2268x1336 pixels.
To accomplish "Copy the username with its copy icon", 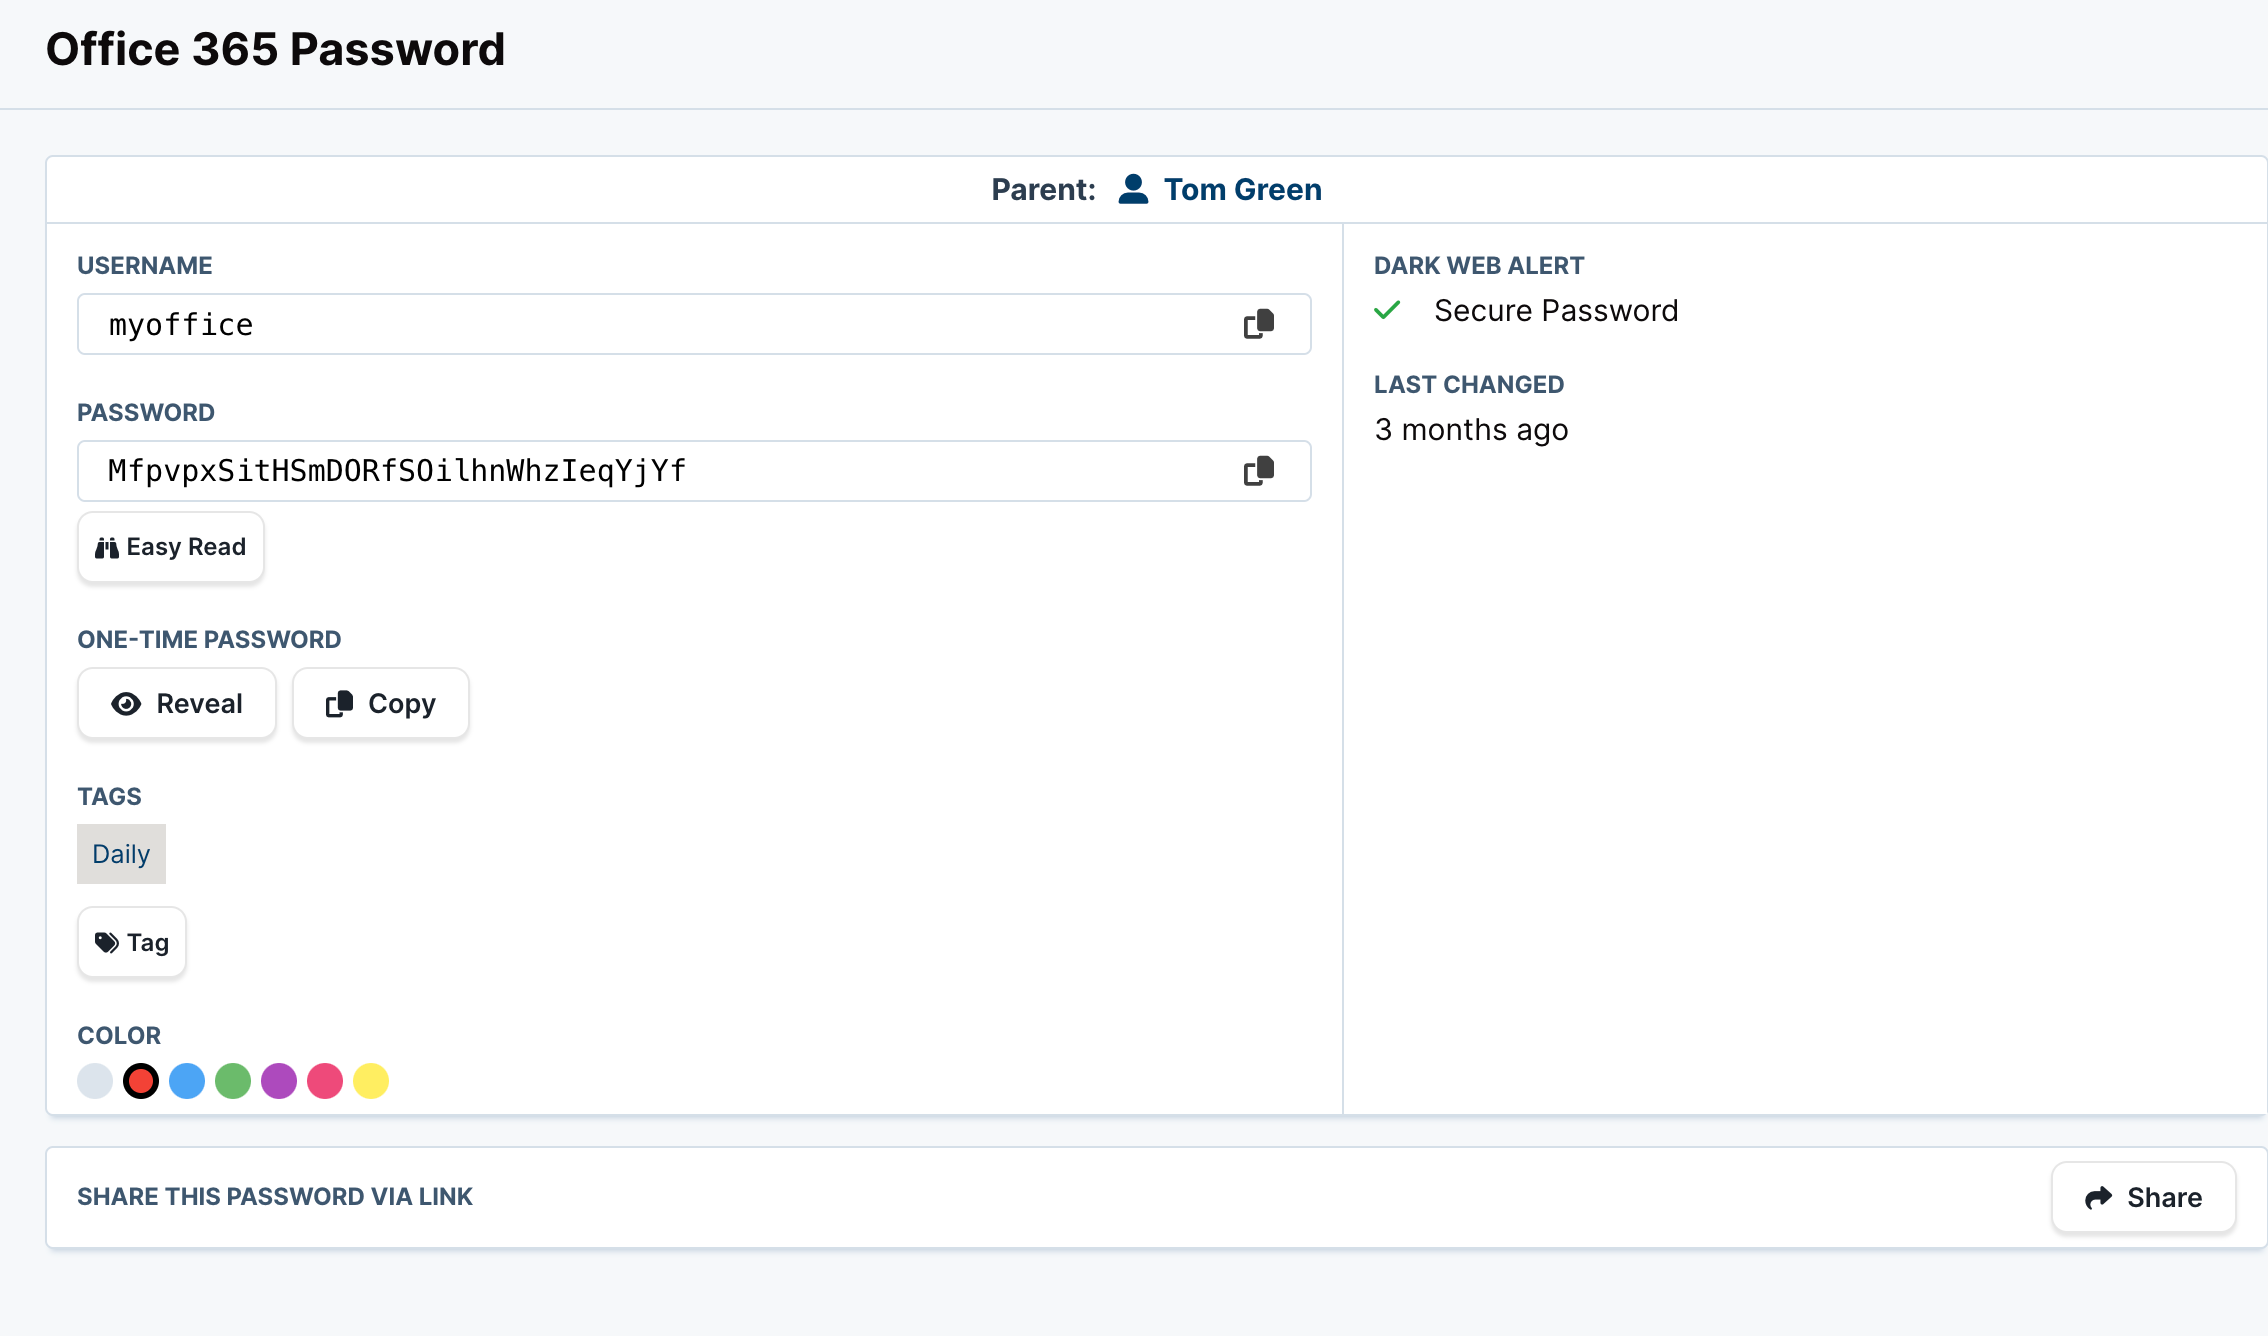I will [1259, 324].
